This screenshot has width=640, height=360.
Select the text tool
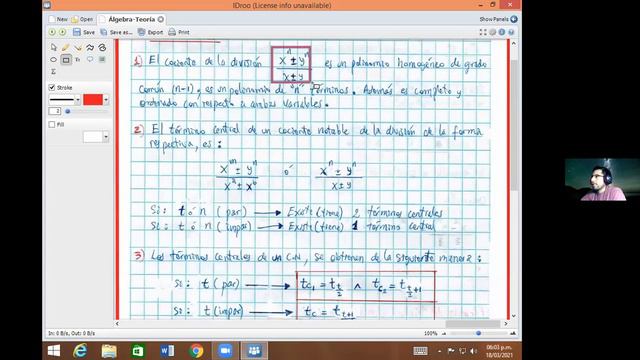(78, 60)
